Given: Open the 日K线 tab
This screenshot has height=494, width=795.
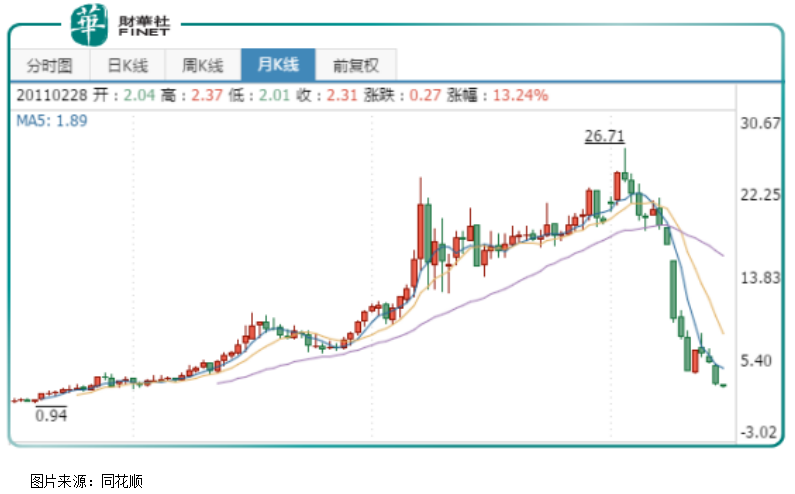Looking at the screenshot, I should 126,66.
